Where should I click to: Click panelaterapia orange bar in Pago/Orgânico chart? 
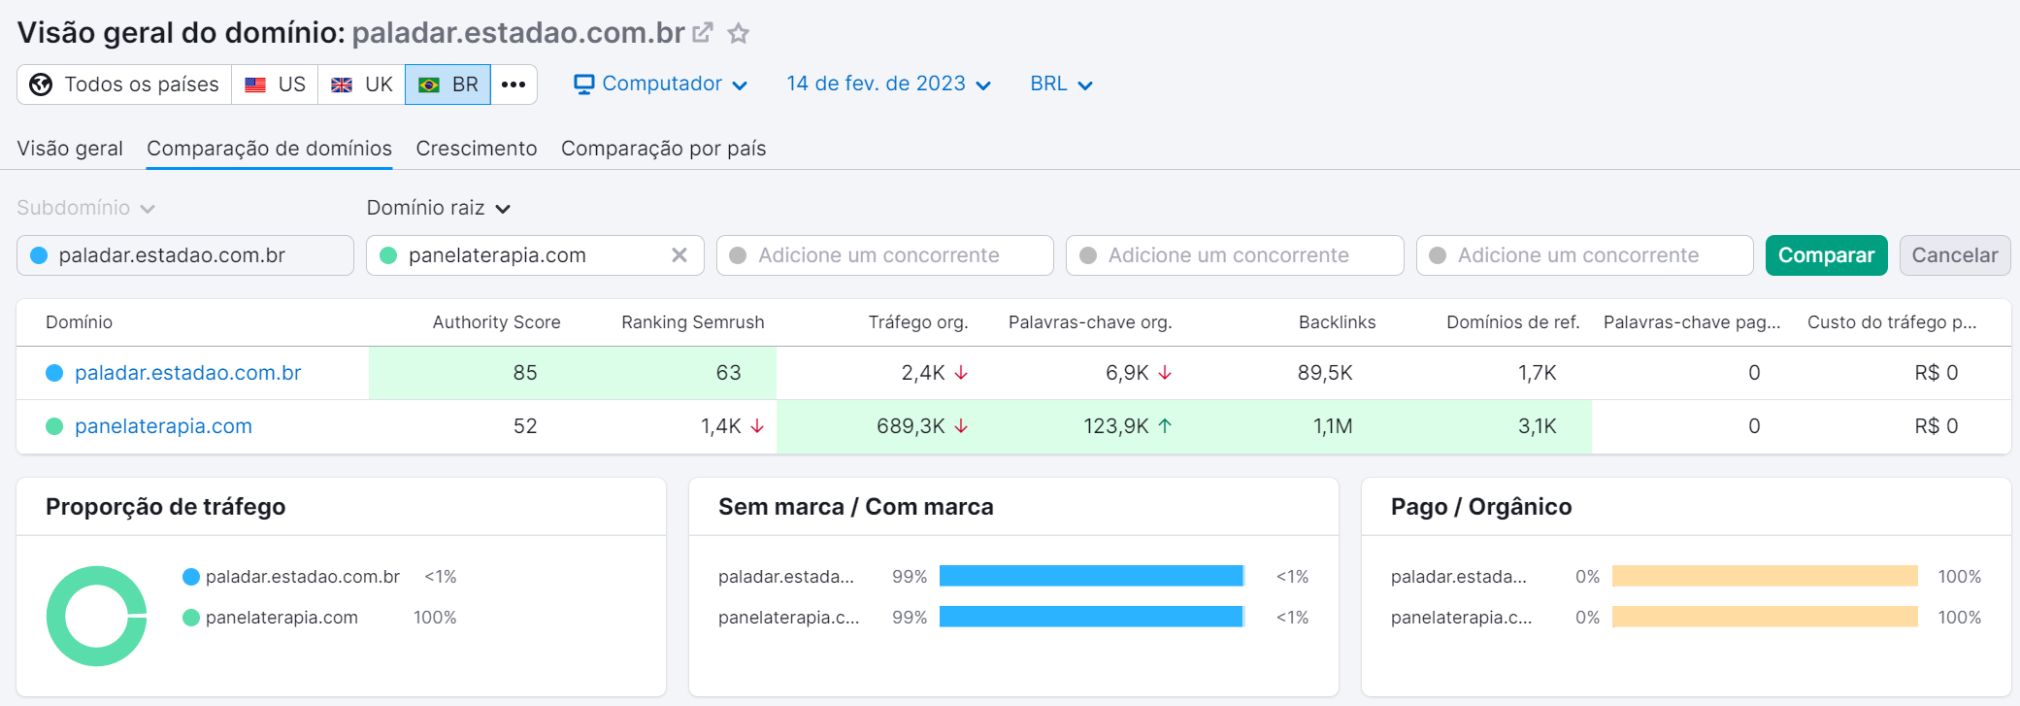pyautogui.click(x=1765, y=617)
